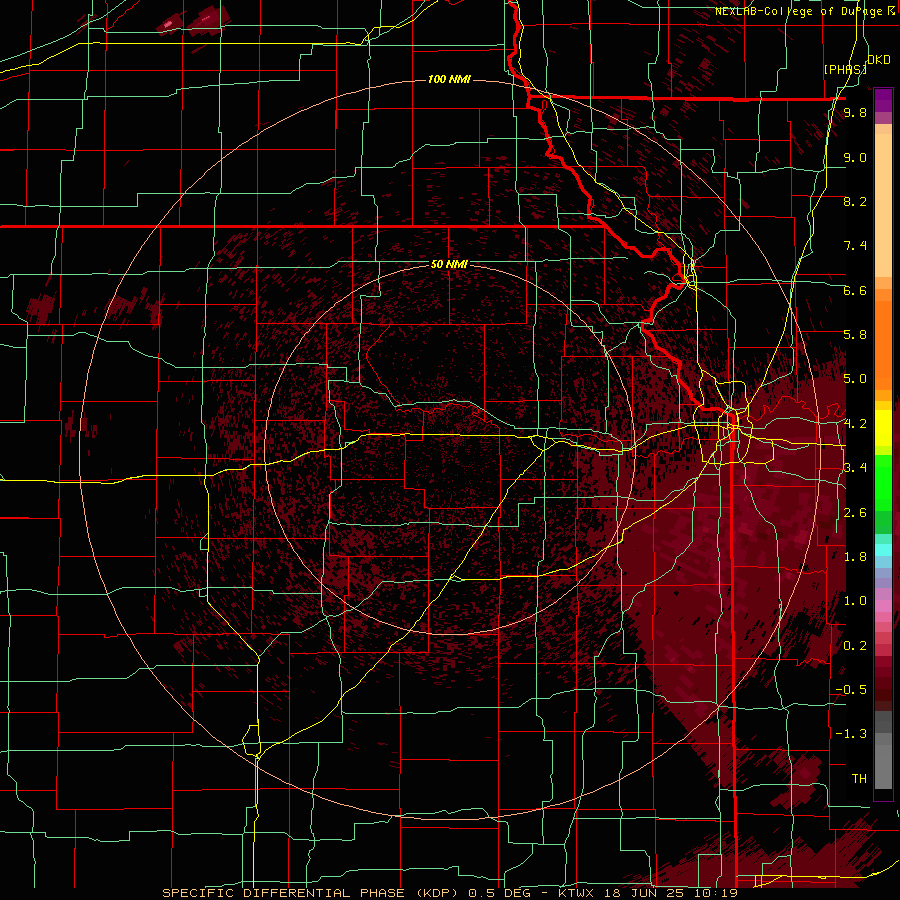
Task: Click the 1.8 value on the scale
Action: [x=855, y=557]
